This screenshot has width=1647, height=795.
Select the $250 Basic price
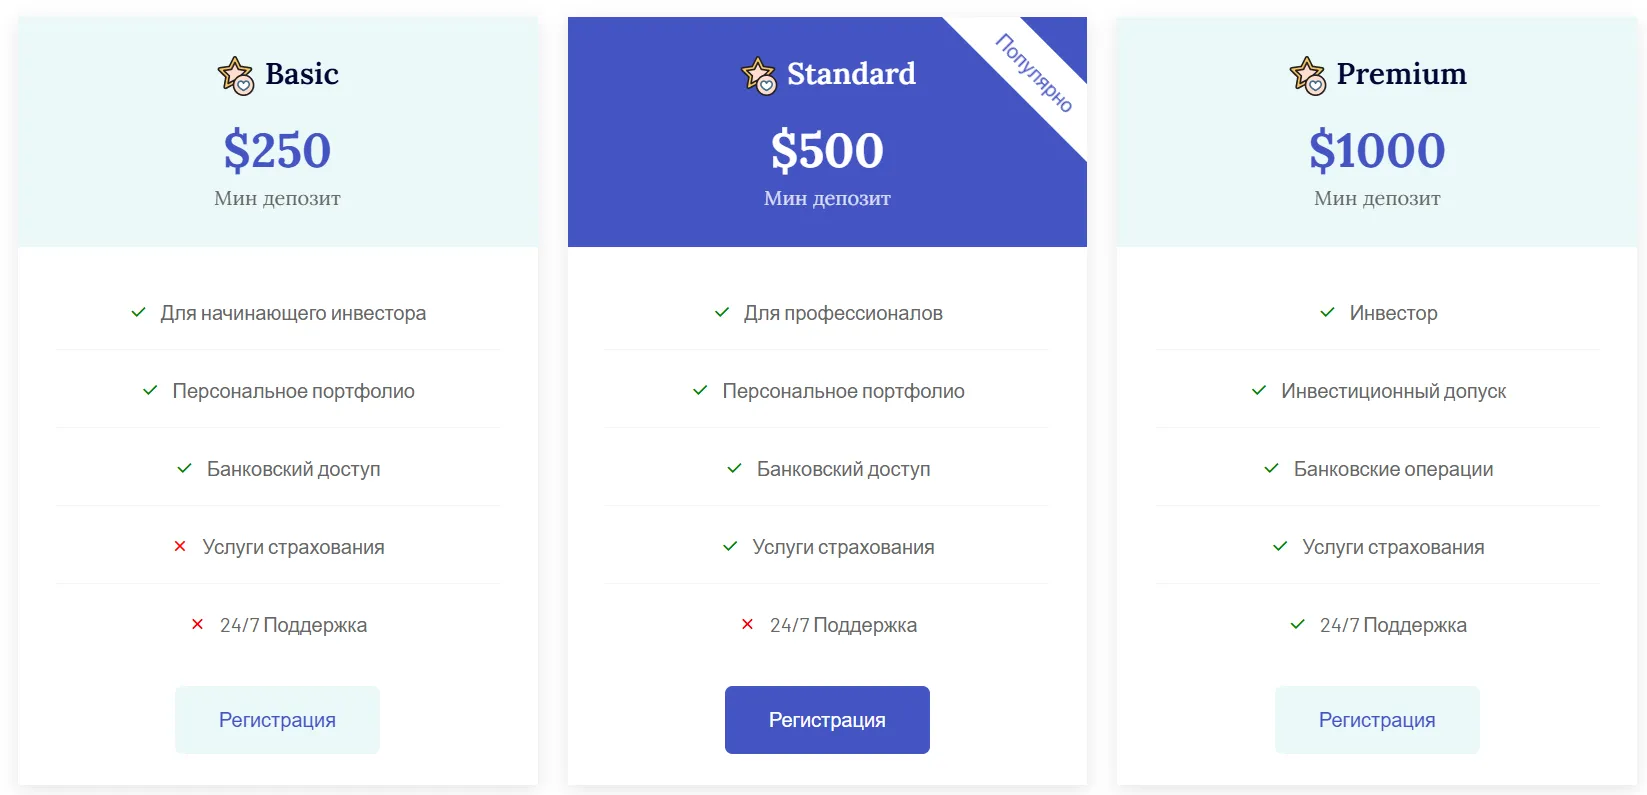pos(277,151)
